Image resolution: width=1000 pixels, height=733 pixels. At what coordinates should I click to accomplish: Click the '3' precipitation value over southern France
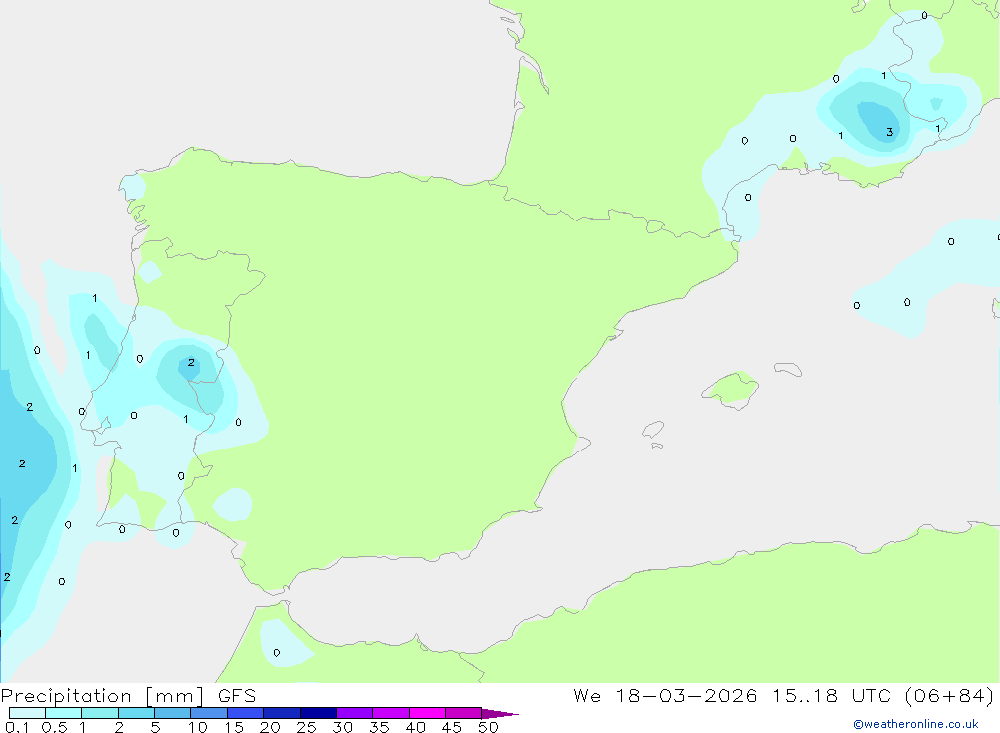click(x=890, y=133)
